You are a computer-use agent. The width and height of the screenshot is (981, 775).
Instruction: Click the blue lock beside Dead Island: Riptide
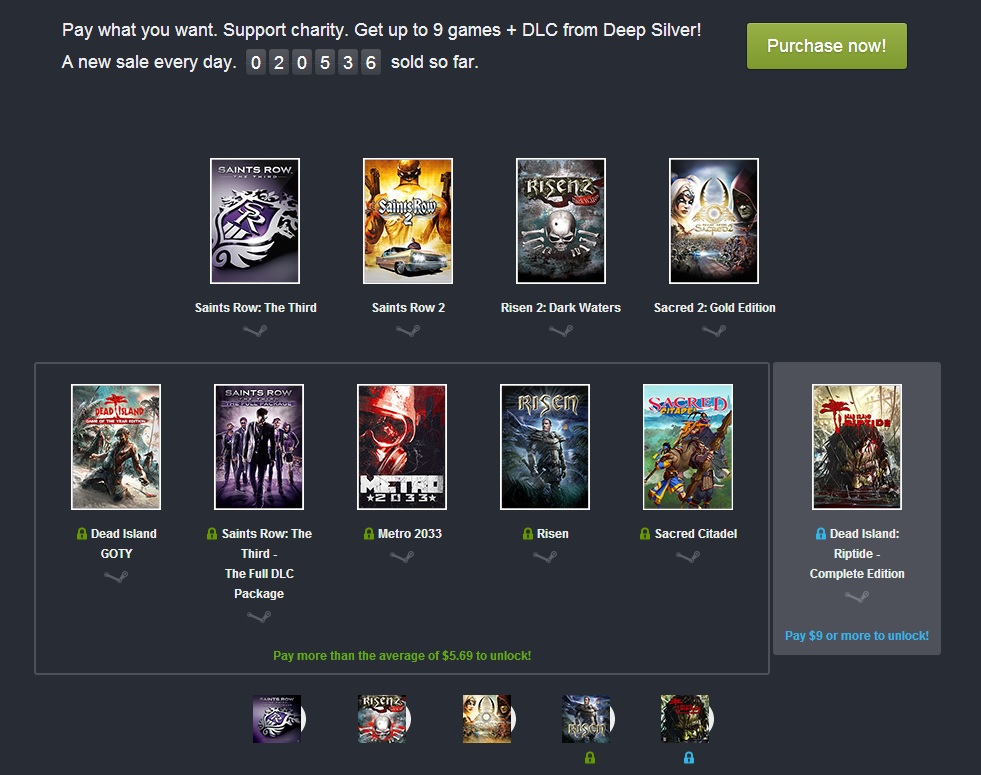(821, 534)
